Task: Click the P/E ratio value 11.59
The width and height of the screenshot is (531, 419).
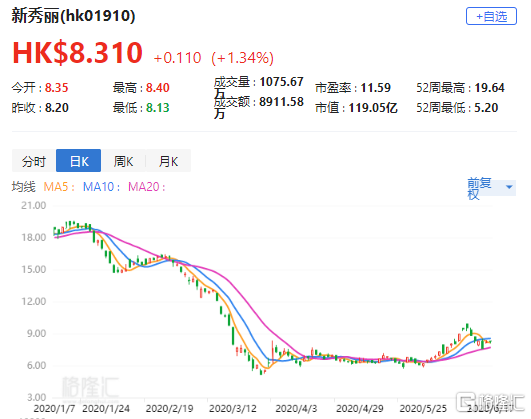Action: 376,88
